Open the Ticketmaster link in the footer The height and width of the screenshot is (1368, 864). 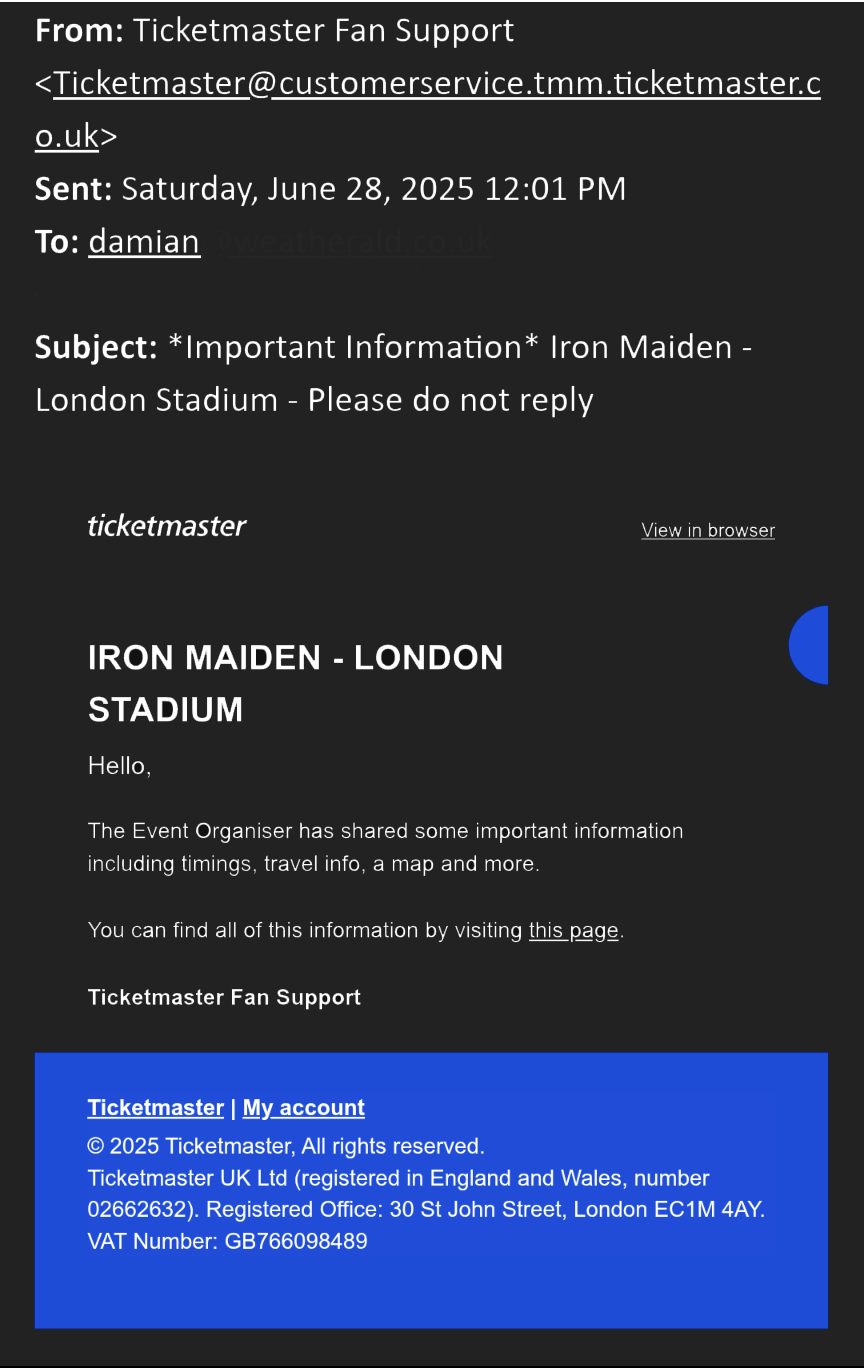click(x=155, y=1108)
